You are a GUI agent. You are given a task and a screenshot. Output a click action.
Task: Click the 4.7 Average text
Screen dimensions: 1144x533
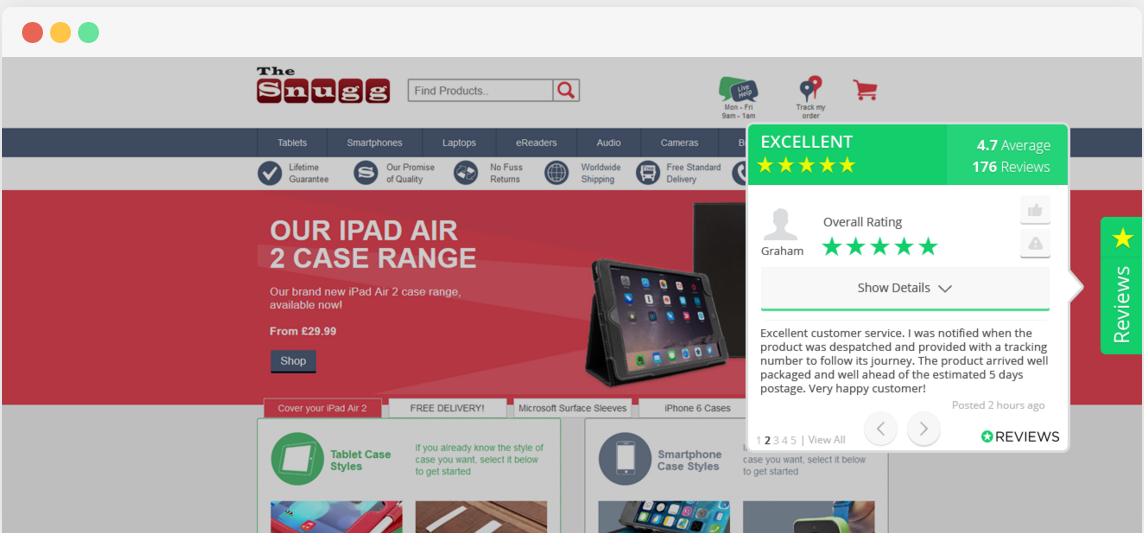point(1013,145)
